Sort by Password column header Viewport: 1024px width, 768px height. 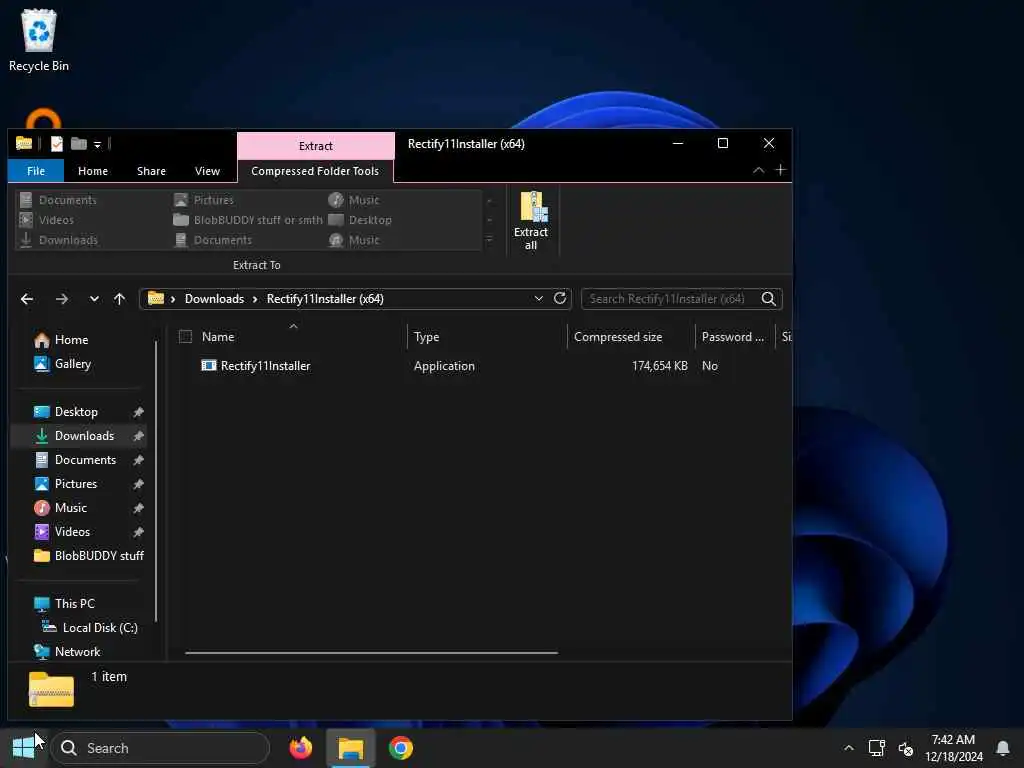(735, 337)
